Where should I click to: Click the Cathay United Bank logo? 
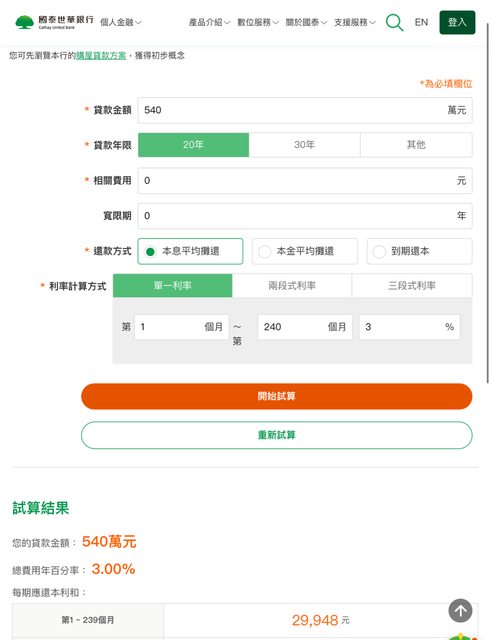click(x=54, y=22)
